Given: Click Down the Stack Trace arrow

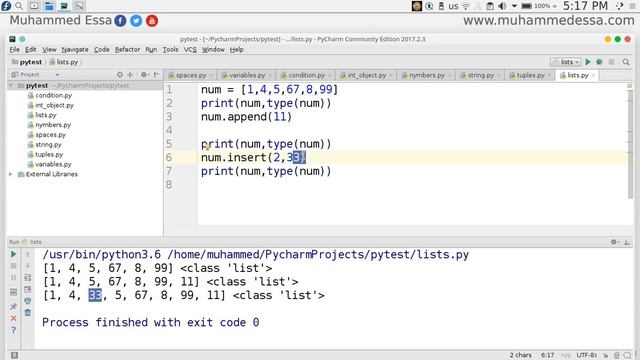Looking at the screenshot, I should [x=28, y=266].
